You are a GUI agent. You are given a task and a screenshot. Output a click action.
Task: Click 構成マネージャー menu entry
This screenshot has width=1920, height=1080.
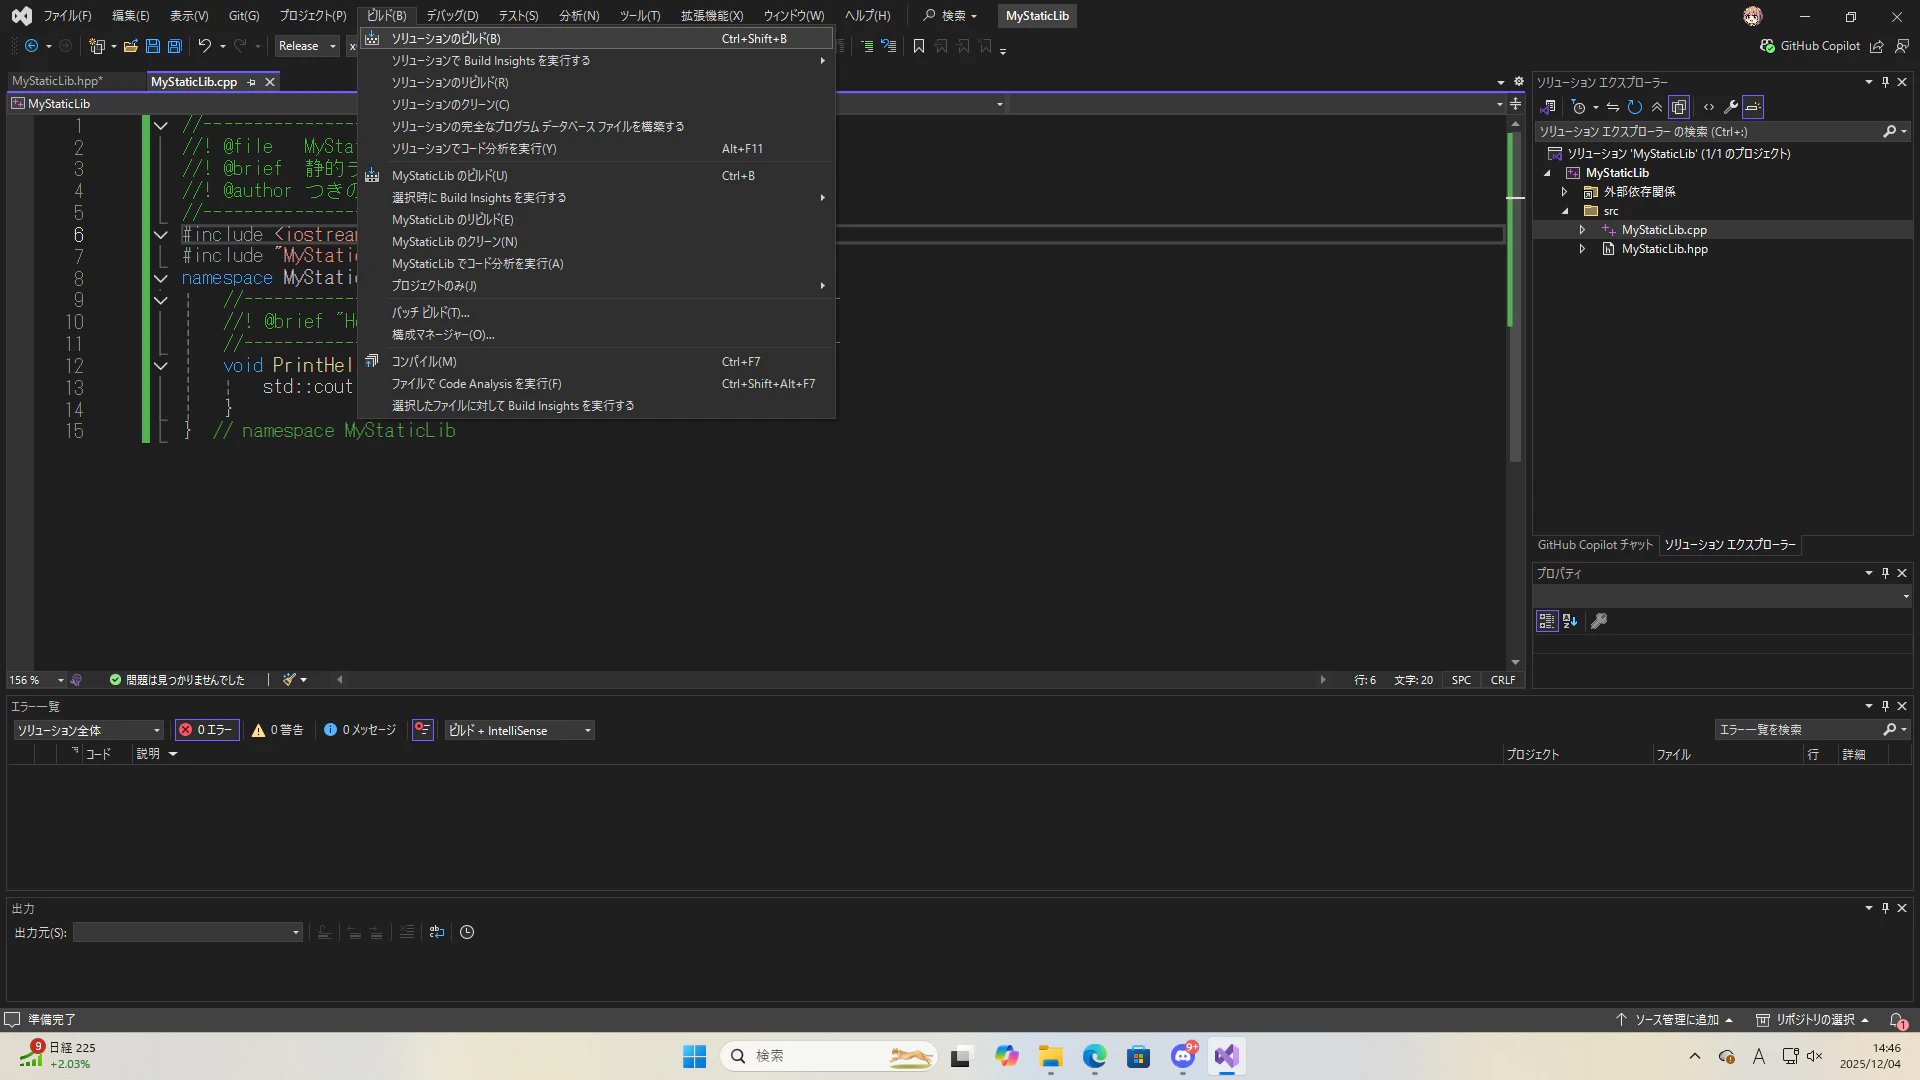[443, 335]
